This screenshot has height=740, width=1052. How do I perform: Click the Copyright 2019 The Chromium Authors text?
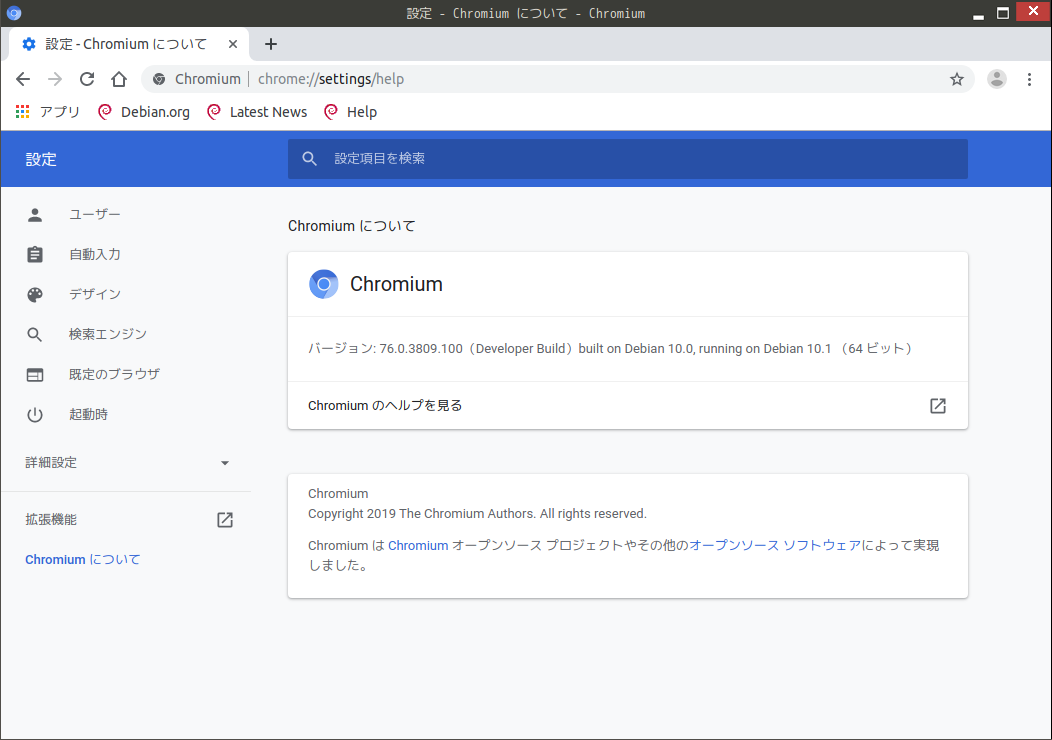[477, 514]
